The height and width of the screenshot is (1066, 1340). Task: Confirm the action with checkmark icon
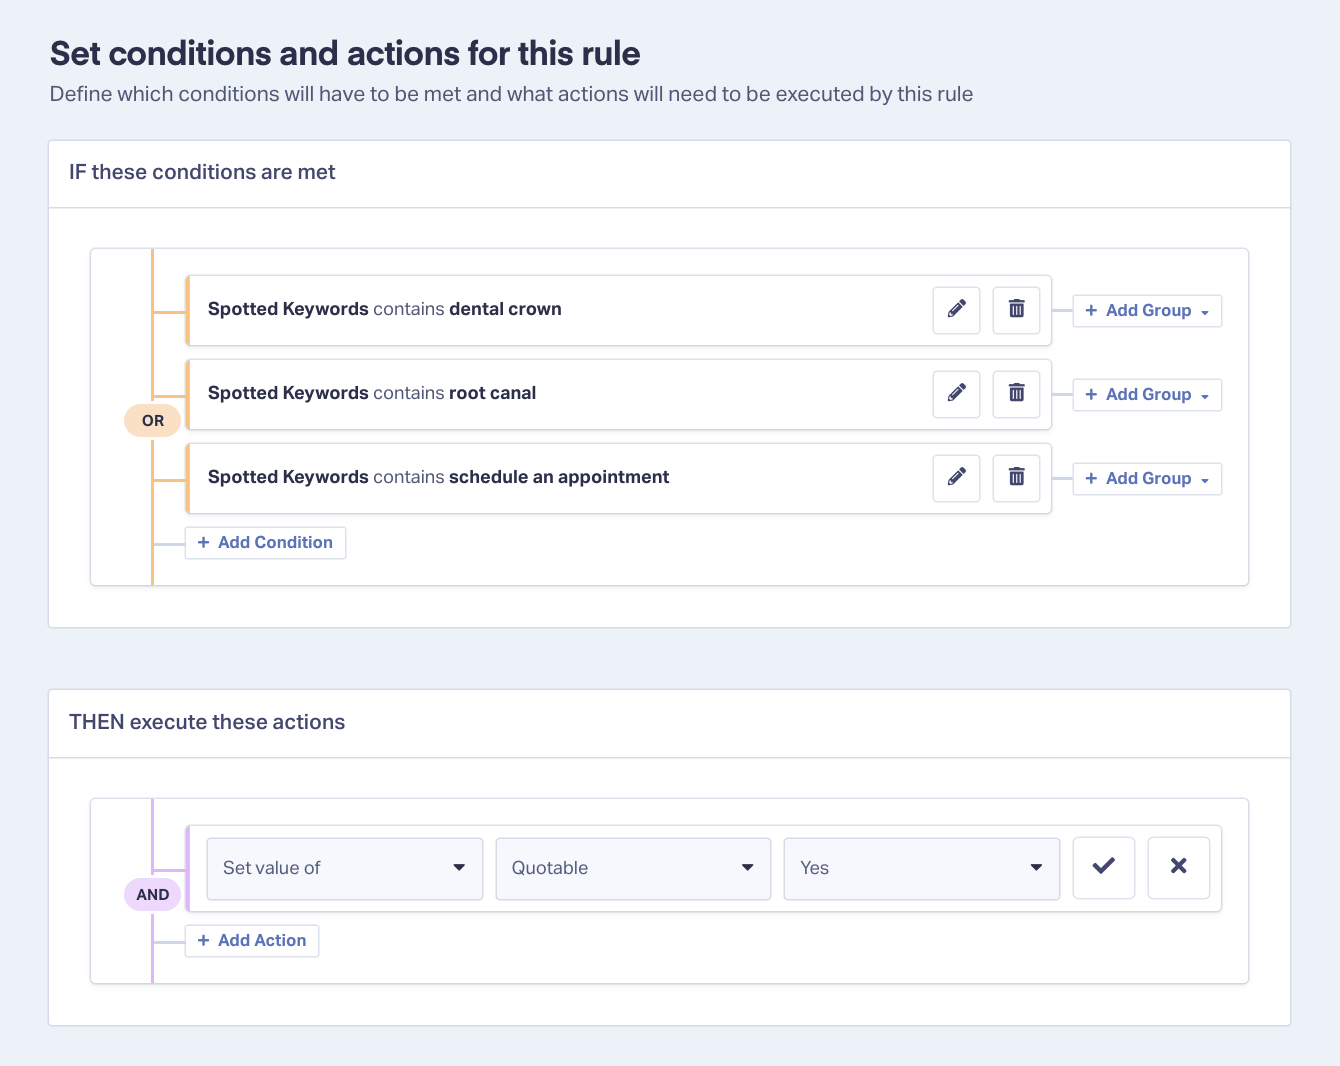coord(1104,868)
